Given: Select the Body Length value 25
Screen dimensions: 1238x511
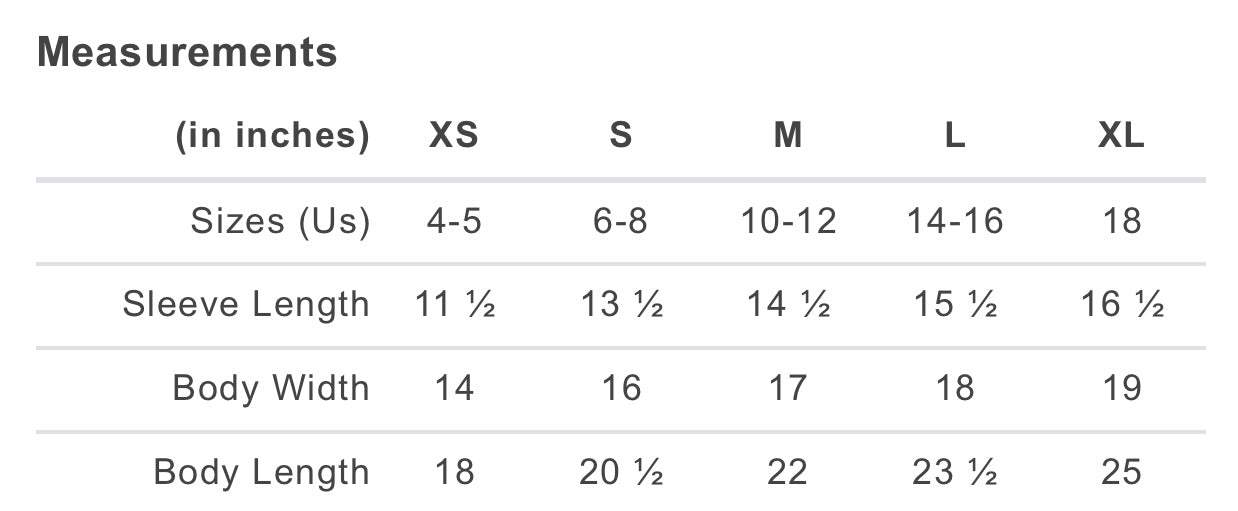Looking at the screenshot, I should coord(1121,472).
